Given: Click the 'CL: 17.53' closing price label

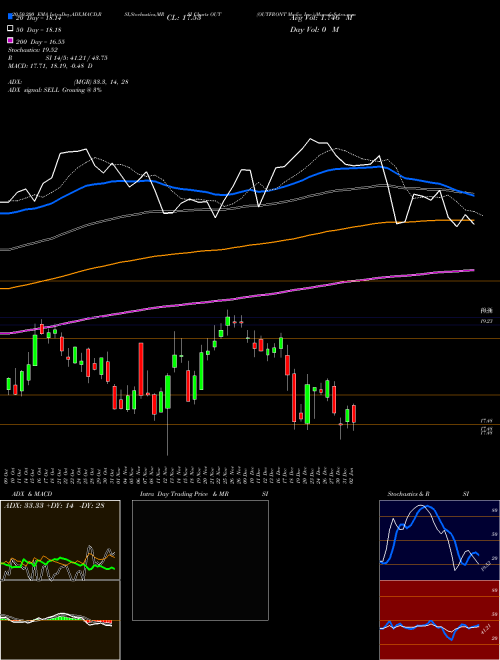Looking at the screenshot, I should point(184,18).
